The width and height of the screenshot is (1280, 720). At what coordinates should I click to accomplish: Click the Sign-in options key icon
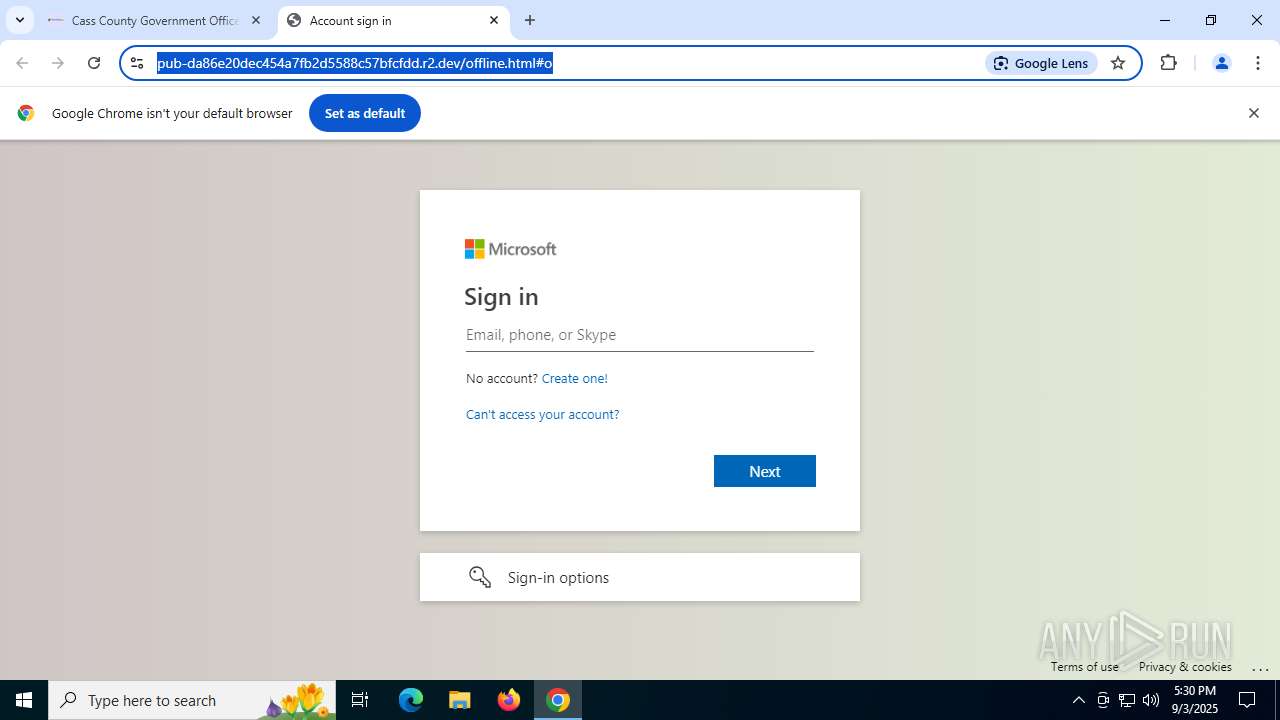(x=480, y=577)
